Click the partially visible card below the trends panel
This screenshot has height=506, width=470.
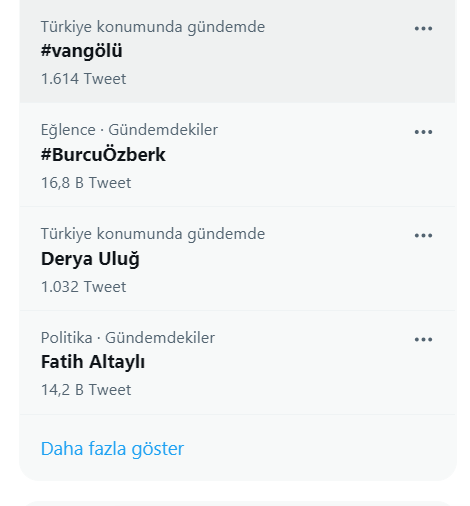[238, 503]
